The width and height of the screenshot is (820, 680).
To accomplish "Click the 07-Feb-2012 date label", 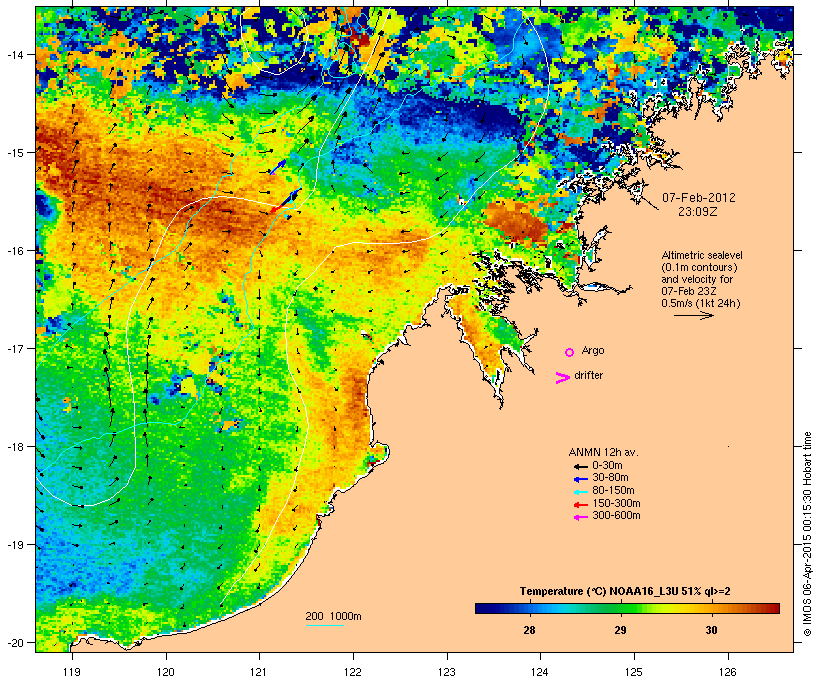I will pyautogui.click(x=699, y=198).
